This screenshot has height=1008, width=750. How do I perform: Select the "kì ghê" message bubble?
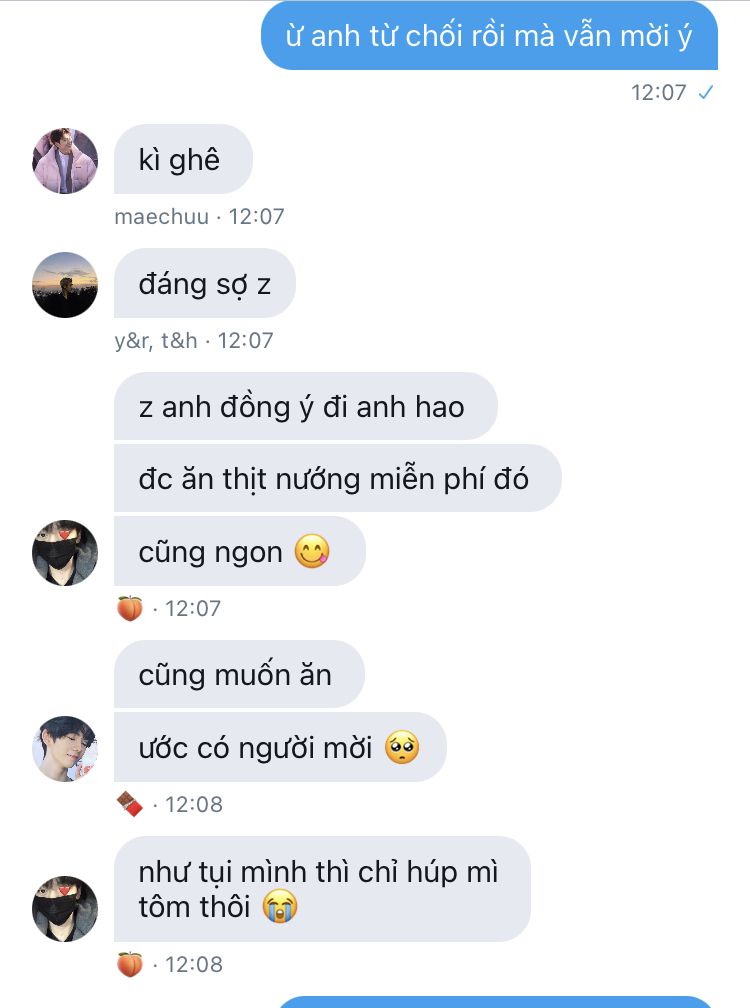click(x=183, y=159)
